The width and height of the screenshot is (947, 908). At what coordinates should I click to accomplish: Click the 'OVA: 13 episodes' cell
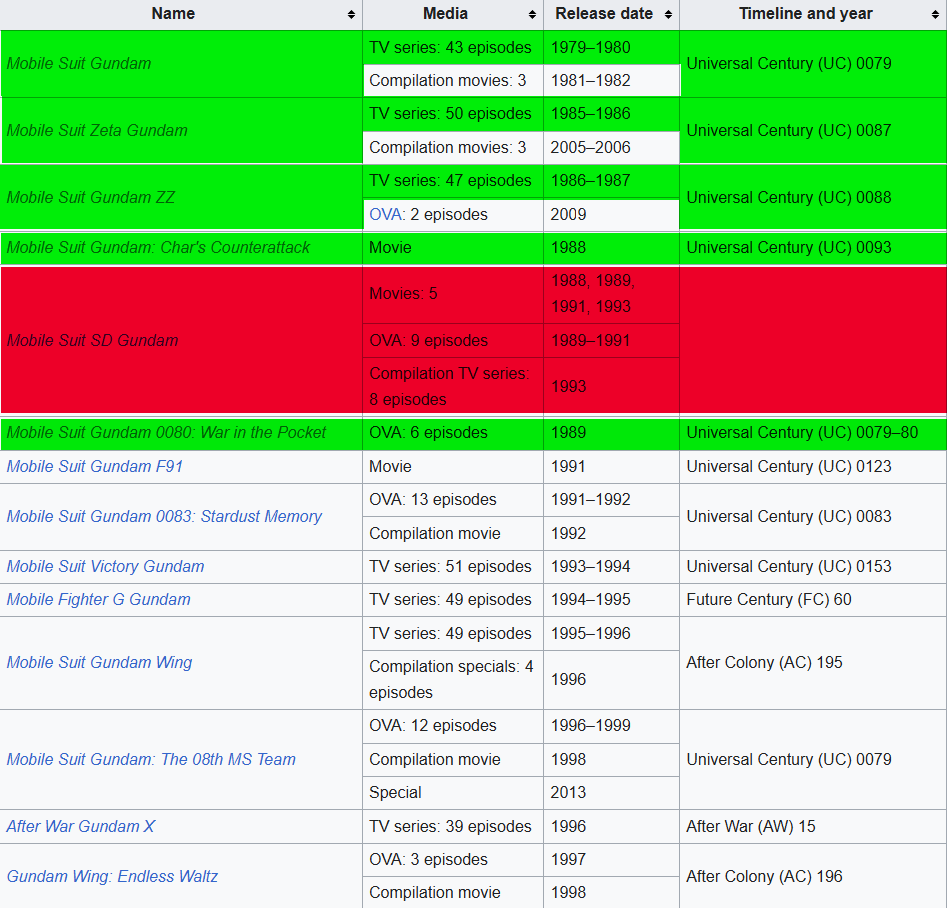pos(453,500)
